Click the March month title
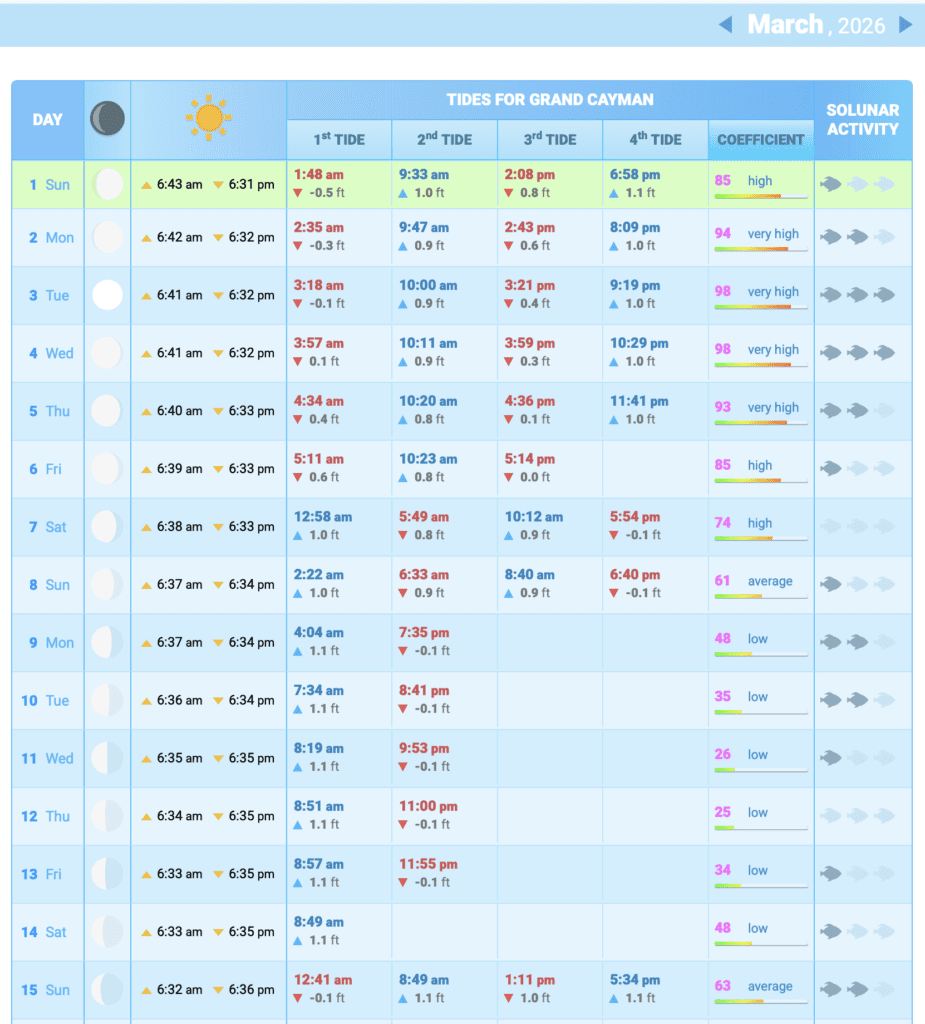925x1024 pixels. (x=785, y=24)
